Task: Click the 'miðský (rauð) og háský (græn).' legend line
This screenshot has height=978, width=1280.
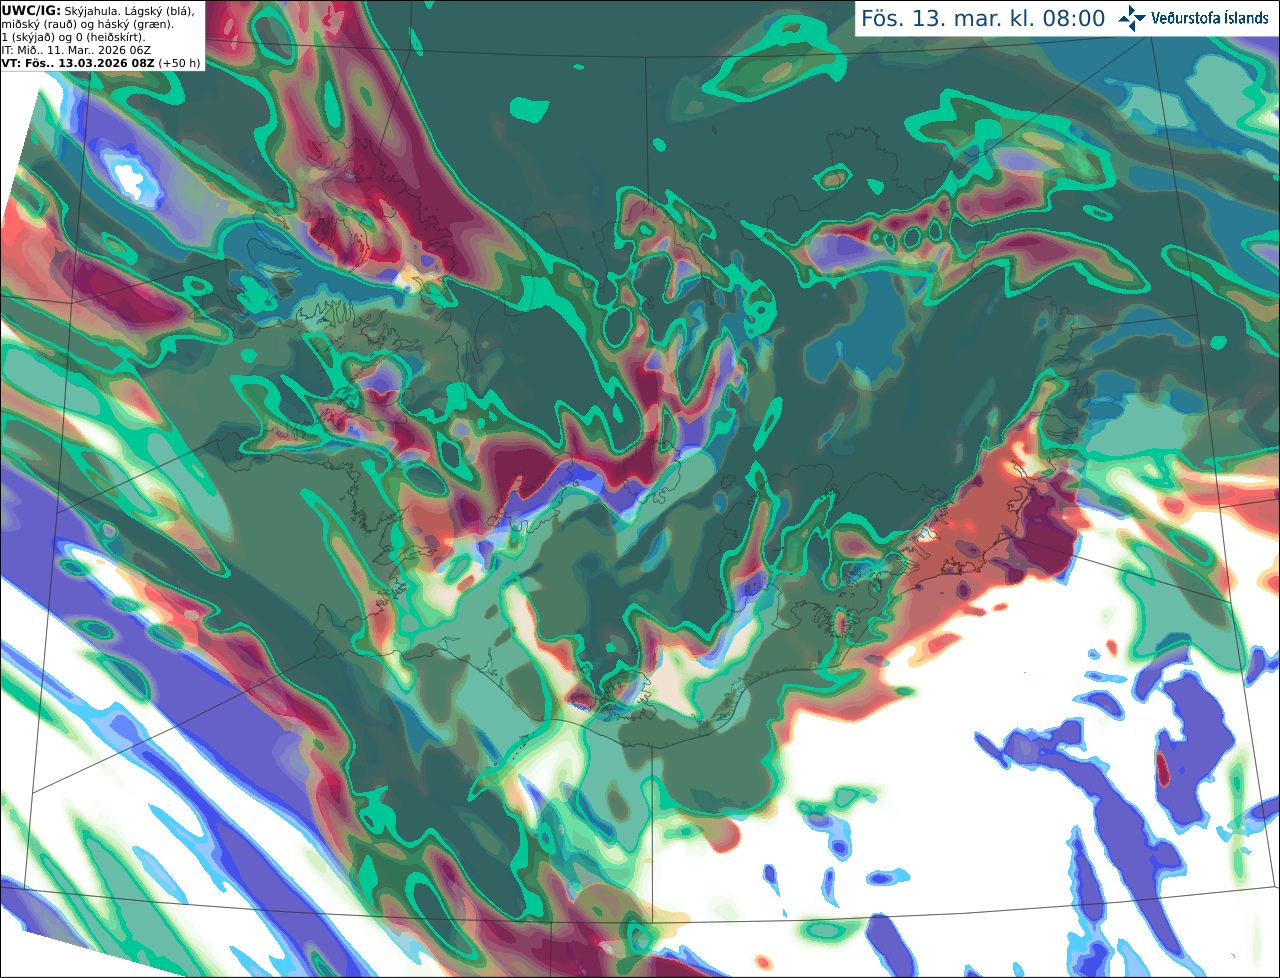Action: [x=87, y=23]
